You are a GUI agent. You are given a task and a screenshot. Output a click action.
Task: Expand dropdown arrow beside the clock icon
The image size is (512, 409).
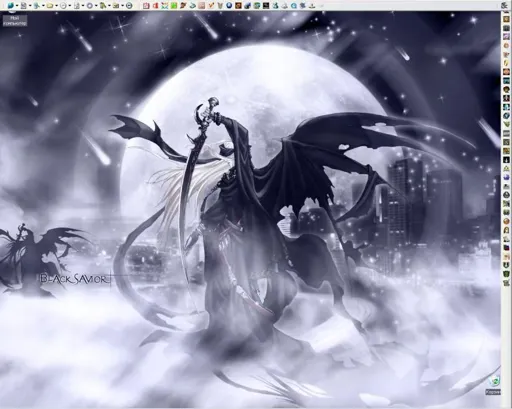pyautogui.click(x=70, y=6)
